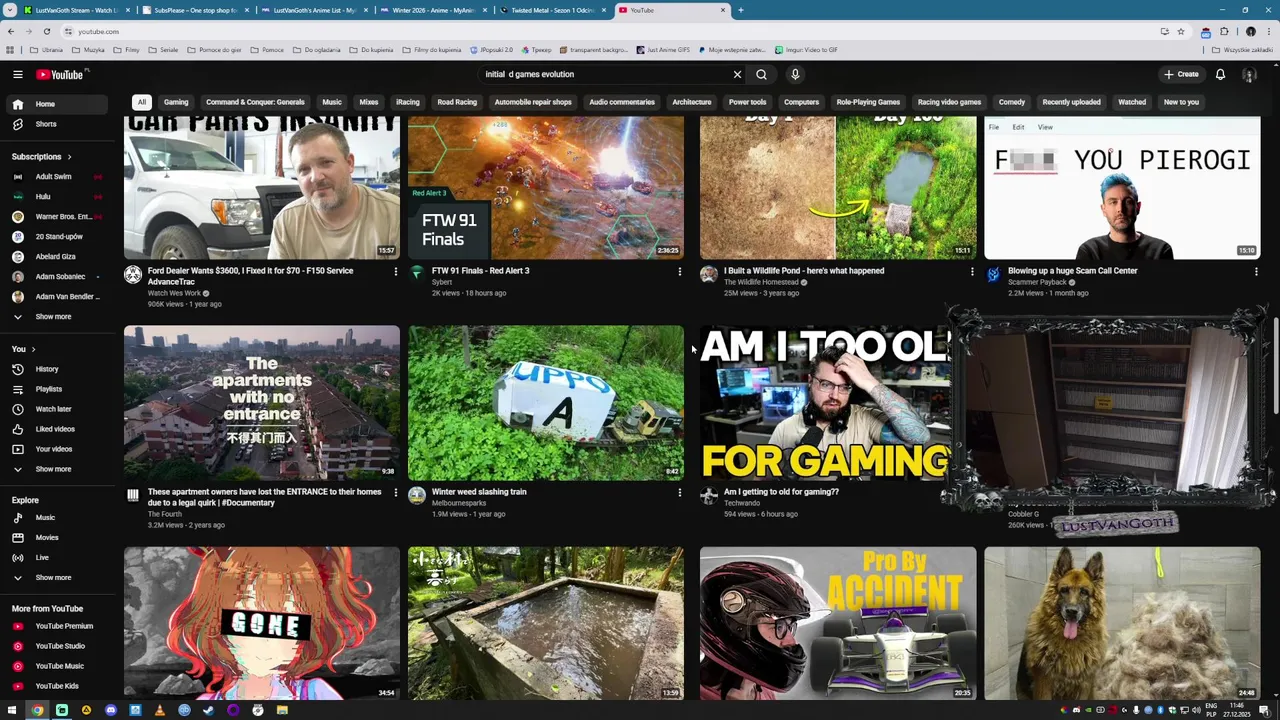The height and width of the screenshot is (720, 1280).
Task: Select the Road Racing filter chip
Action: (457, 102)
